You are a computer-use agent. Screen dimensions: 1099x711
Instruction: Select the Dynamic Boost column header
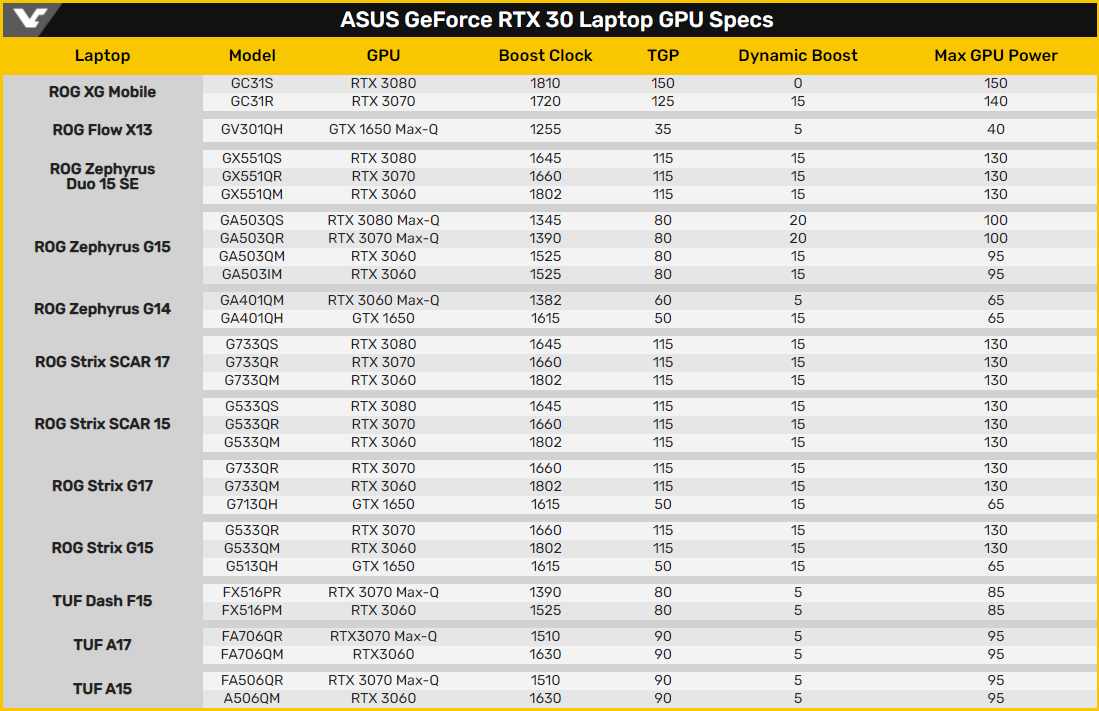[x=798, y=55]
